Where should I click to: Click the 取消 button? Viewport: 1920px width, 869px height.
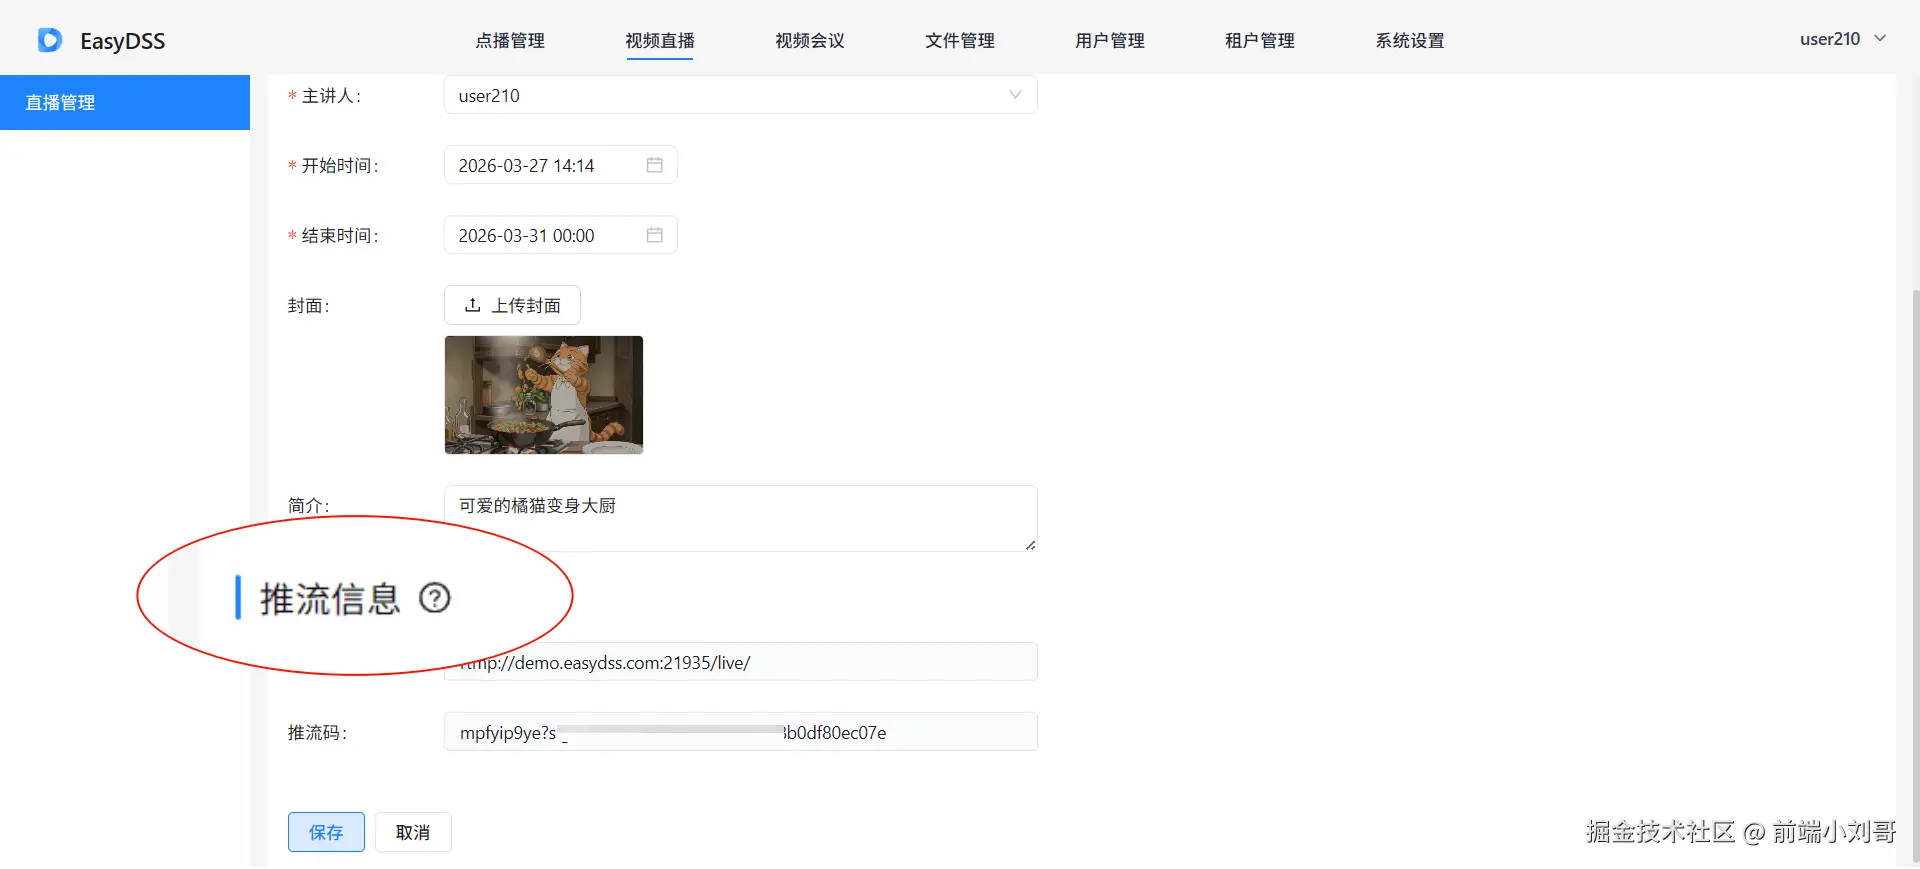[413, 832]
